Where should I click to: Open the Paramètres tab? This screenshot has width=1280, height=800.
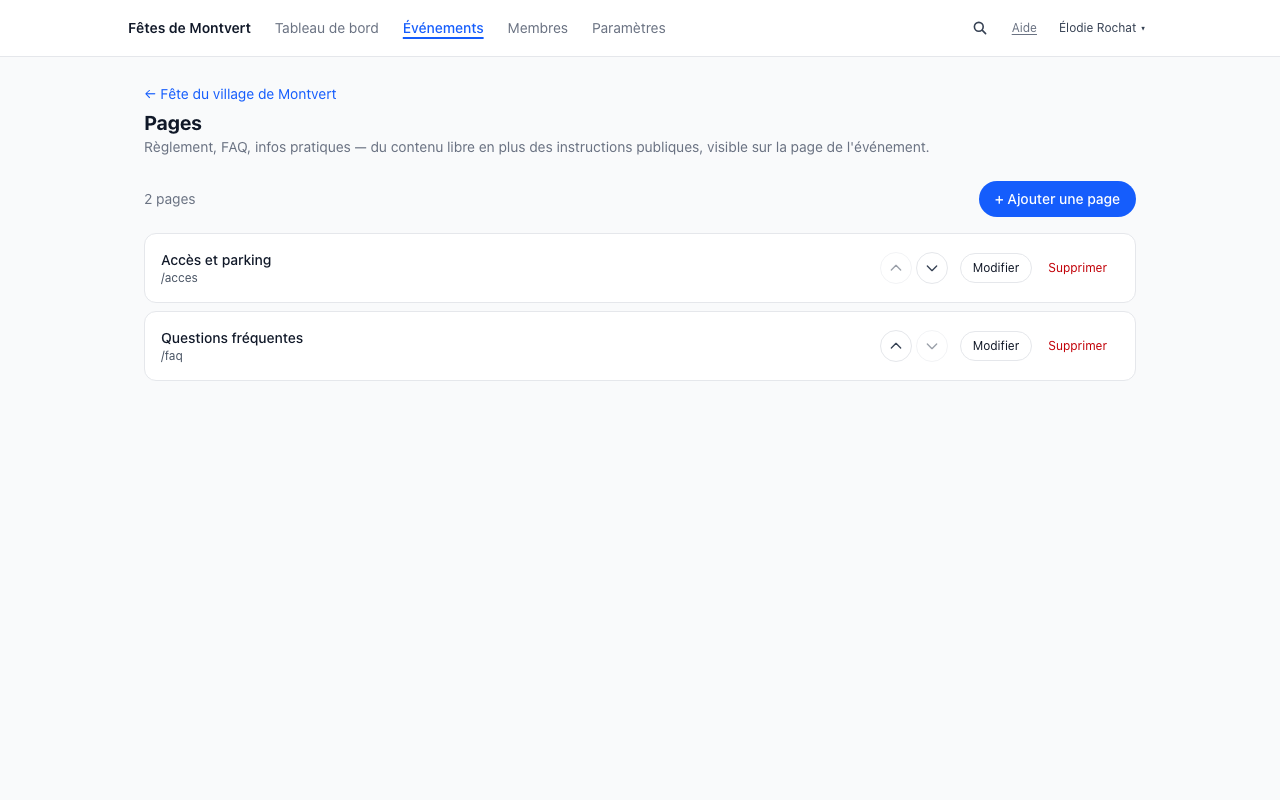(629, 28)
